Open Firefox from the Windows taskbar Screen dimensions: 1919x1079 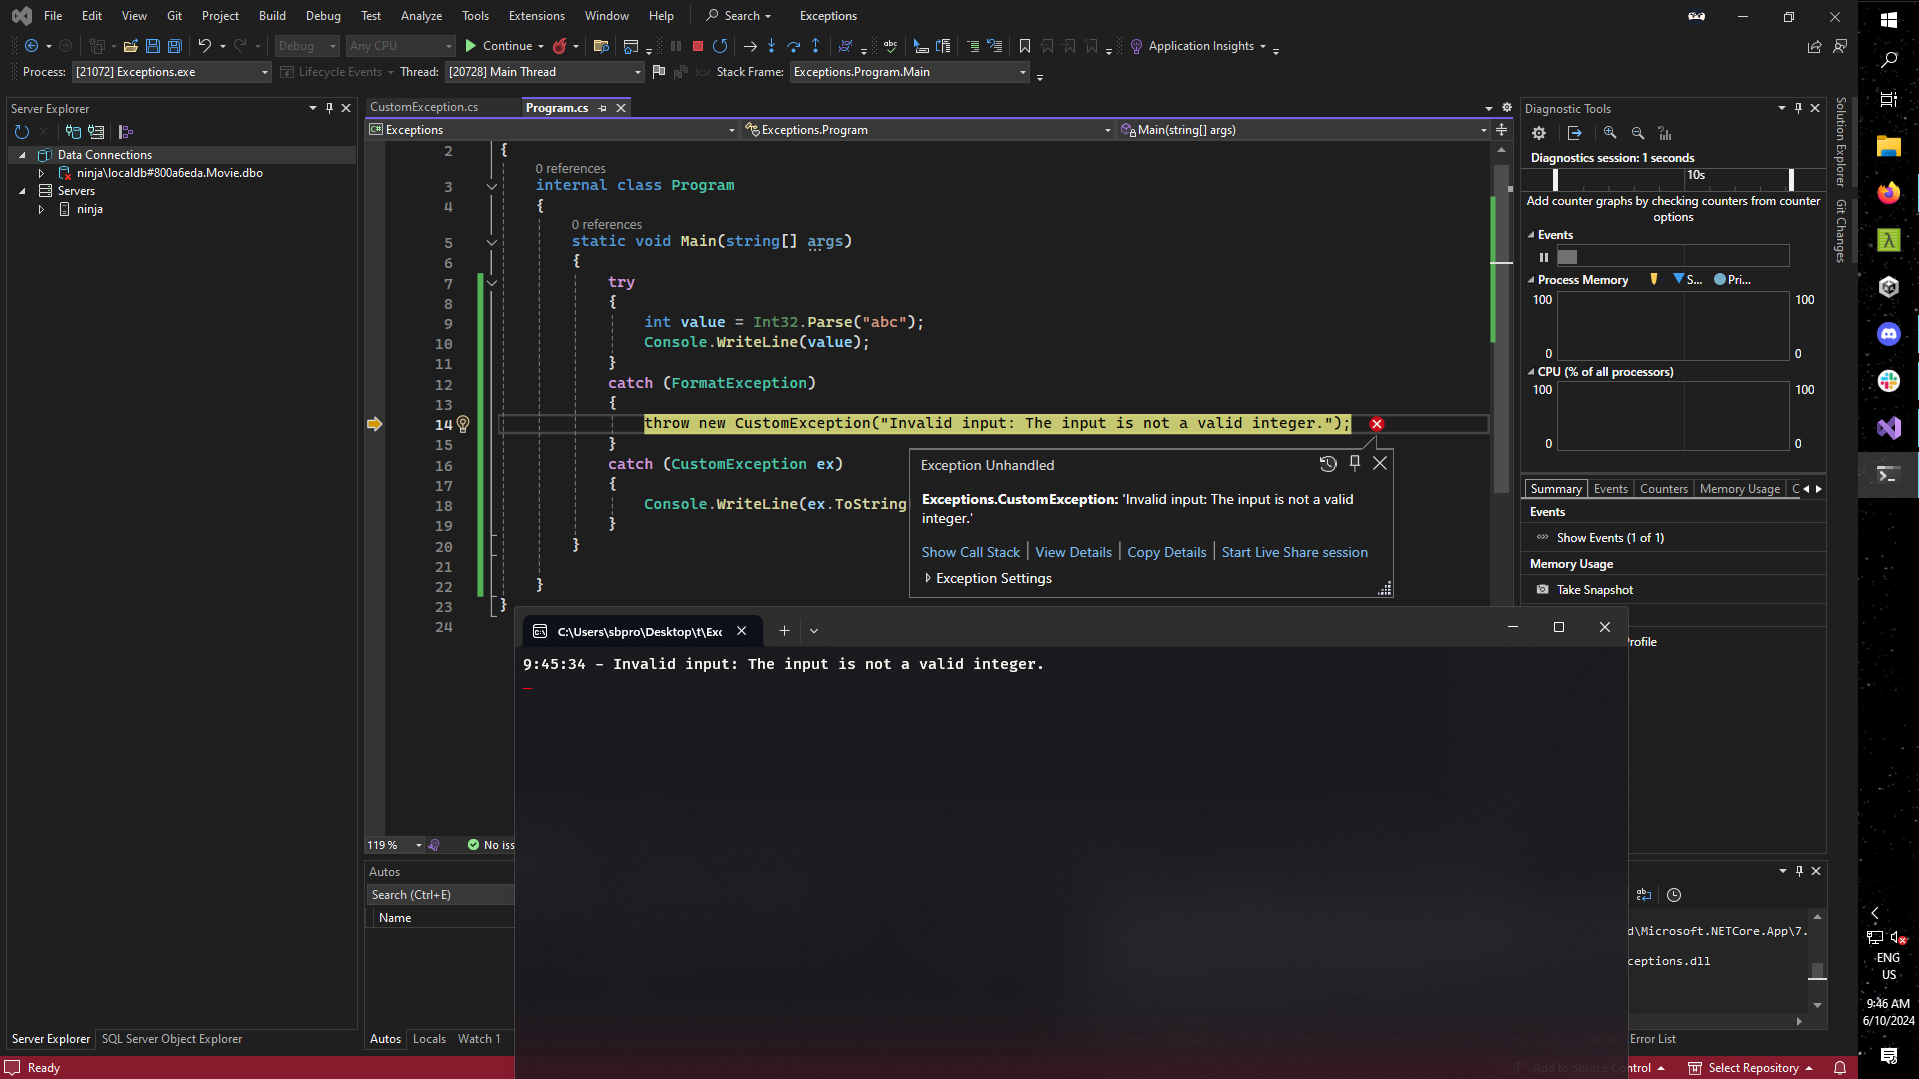(x=1888, y=193)
